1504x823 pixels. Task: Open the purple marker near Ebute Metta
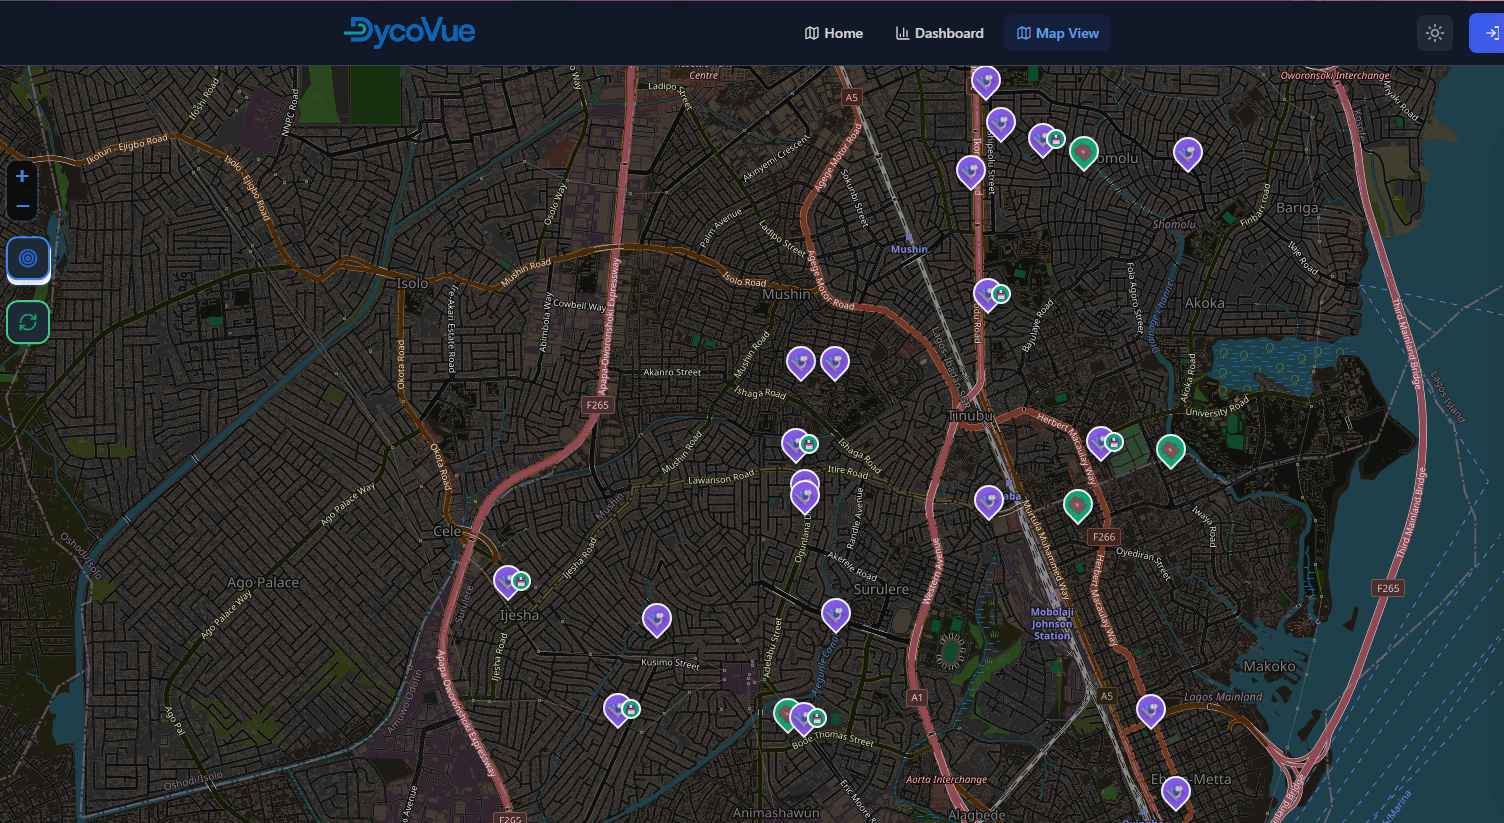(1175, 792)
